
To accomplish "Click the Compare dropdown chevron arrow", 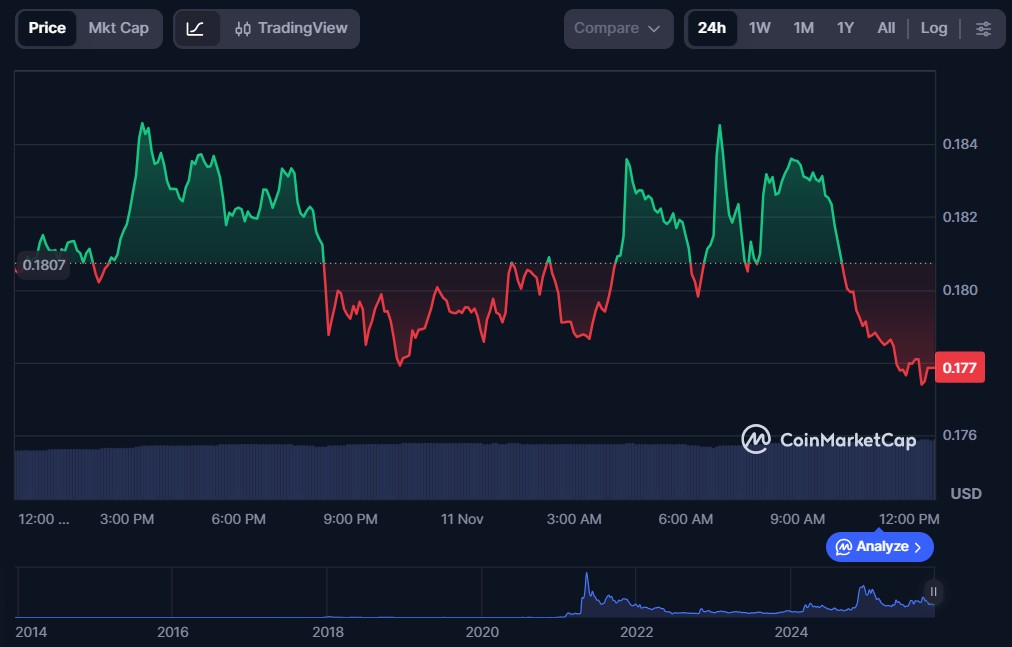I will pyautogui.click(x=654, y=29).
